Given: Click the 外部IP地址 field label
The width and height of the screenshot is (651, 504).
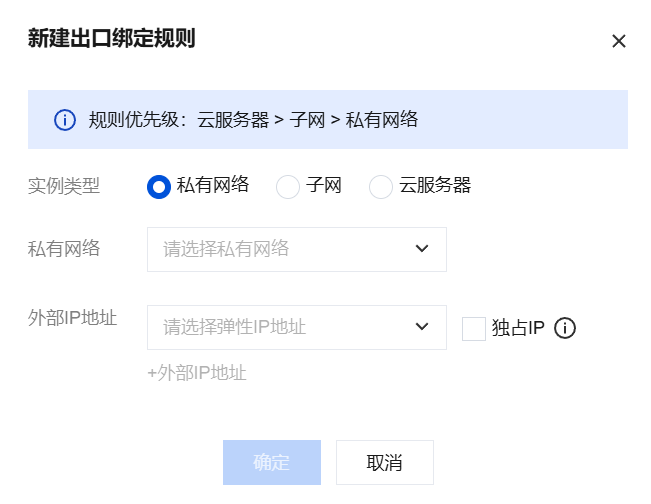Looking at the screenshot, I should click(x=72, y=318).
